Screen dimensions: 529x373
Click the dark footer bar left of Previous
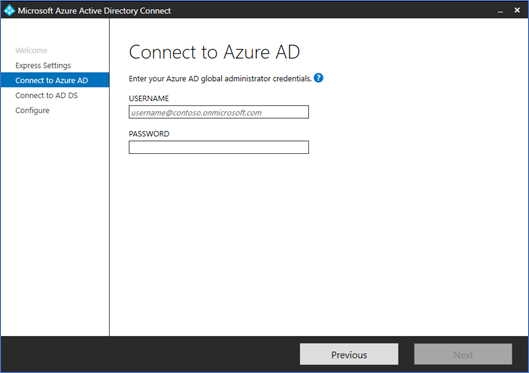click(x=150, y=354)
